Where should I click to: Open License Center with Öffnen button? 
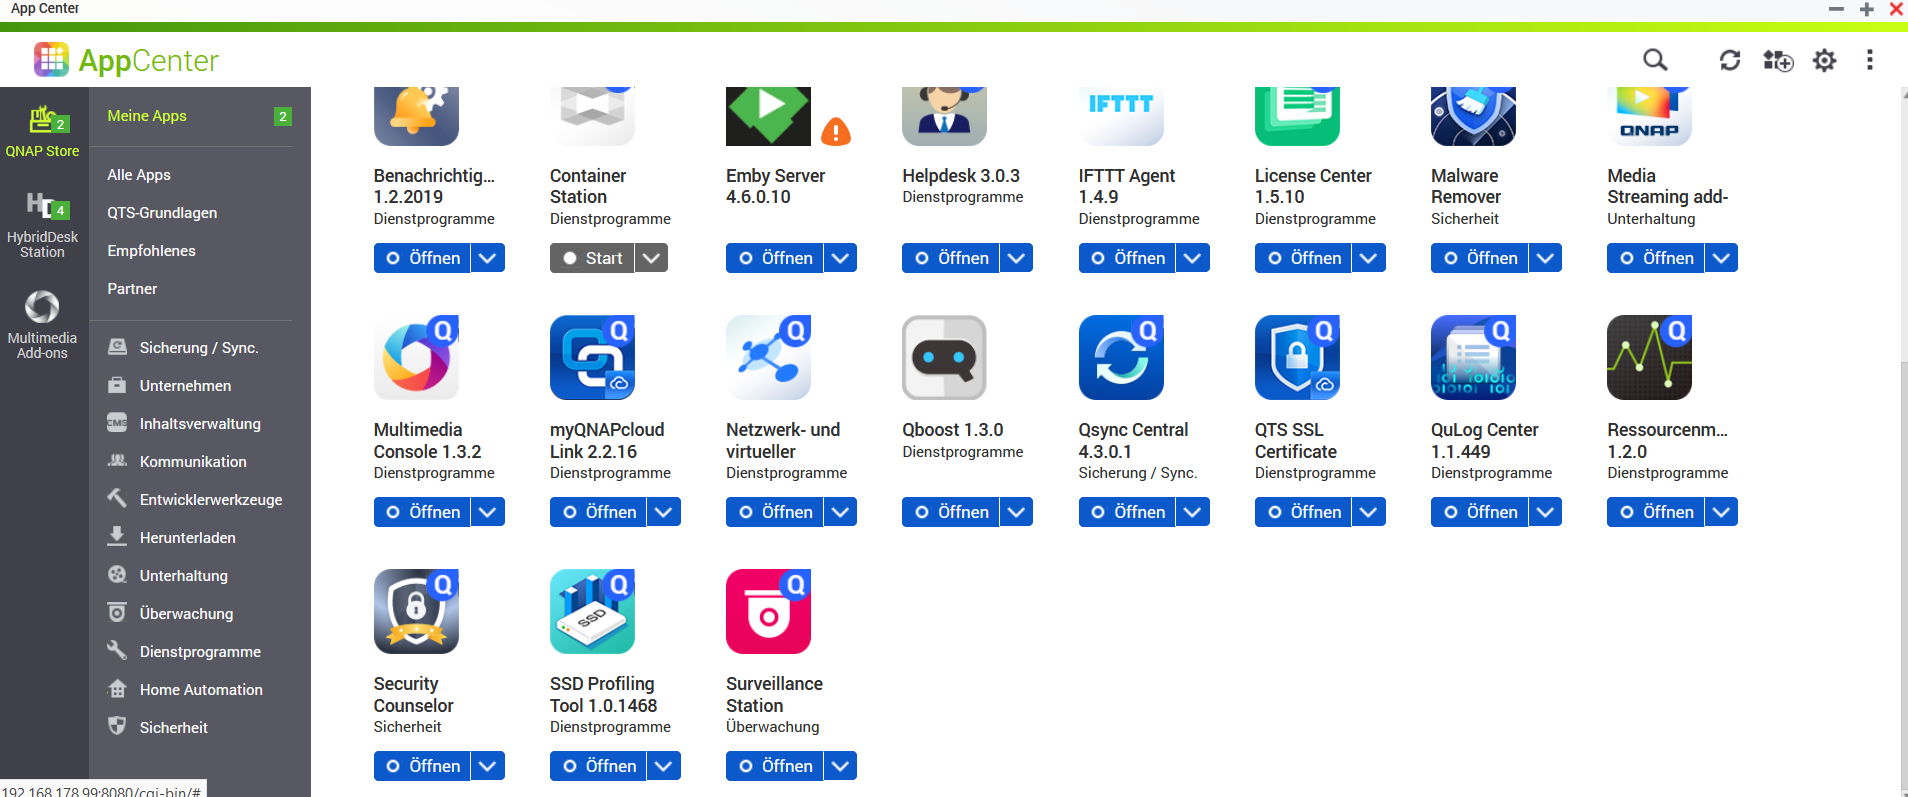(x=1303, y=258)
